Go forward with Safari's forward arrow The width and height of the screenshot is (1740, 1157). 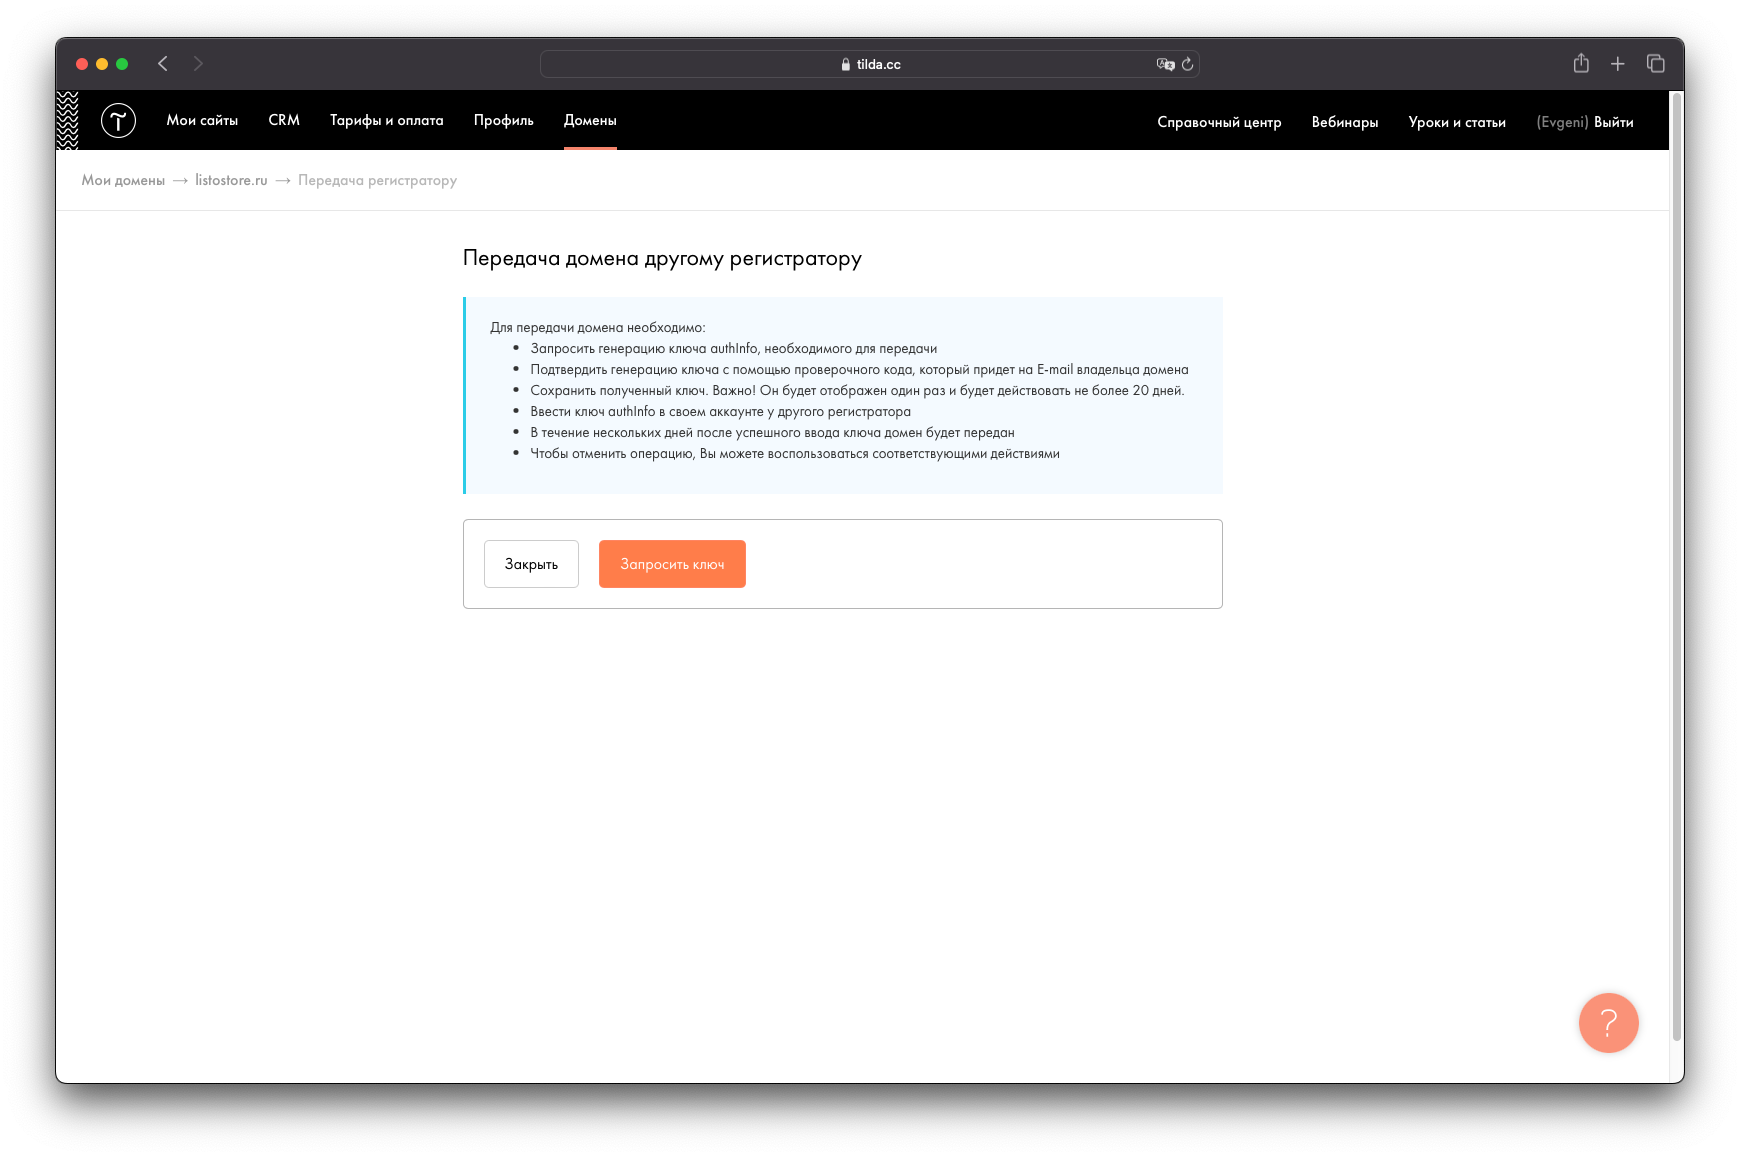point(198,64)
